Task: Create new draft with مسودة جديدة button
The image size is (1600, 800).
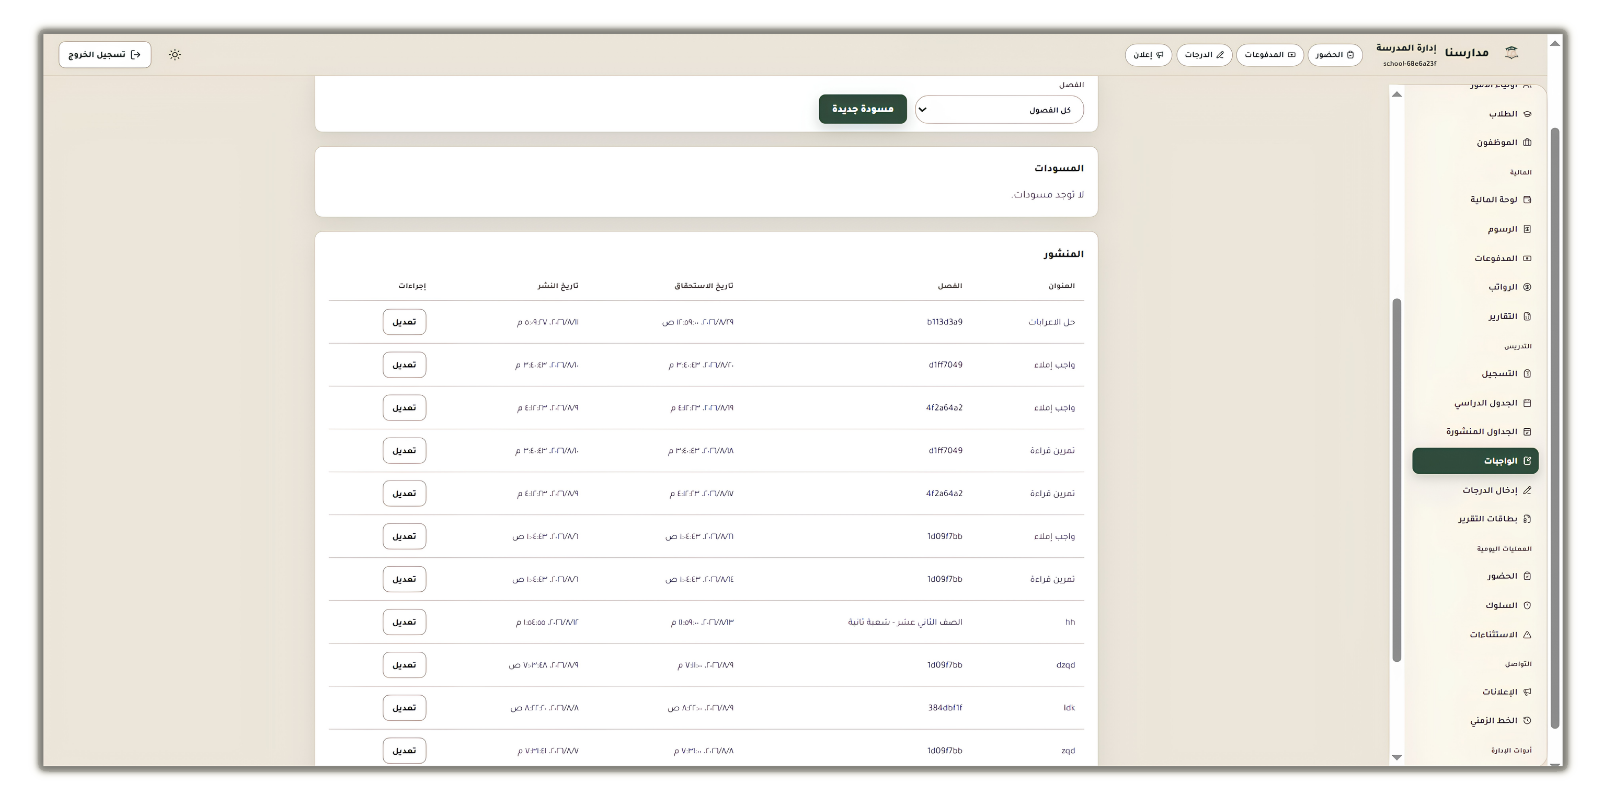Action: [x=863, y=109]
